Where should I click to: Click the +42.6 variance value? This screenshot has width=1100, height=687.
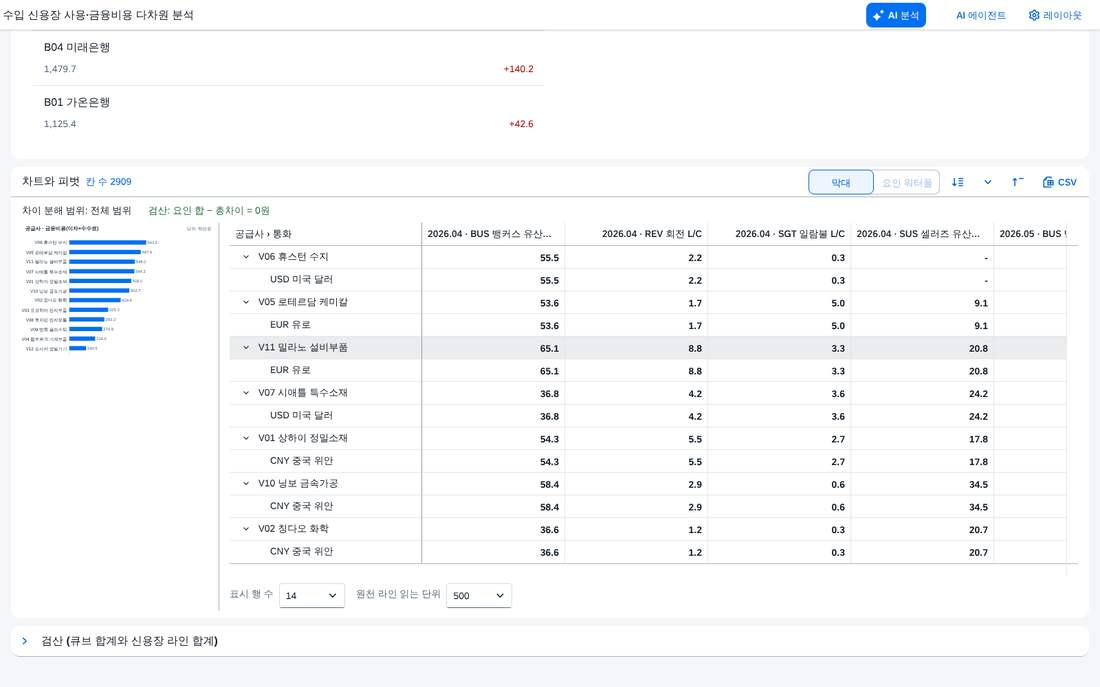(521, 124)
